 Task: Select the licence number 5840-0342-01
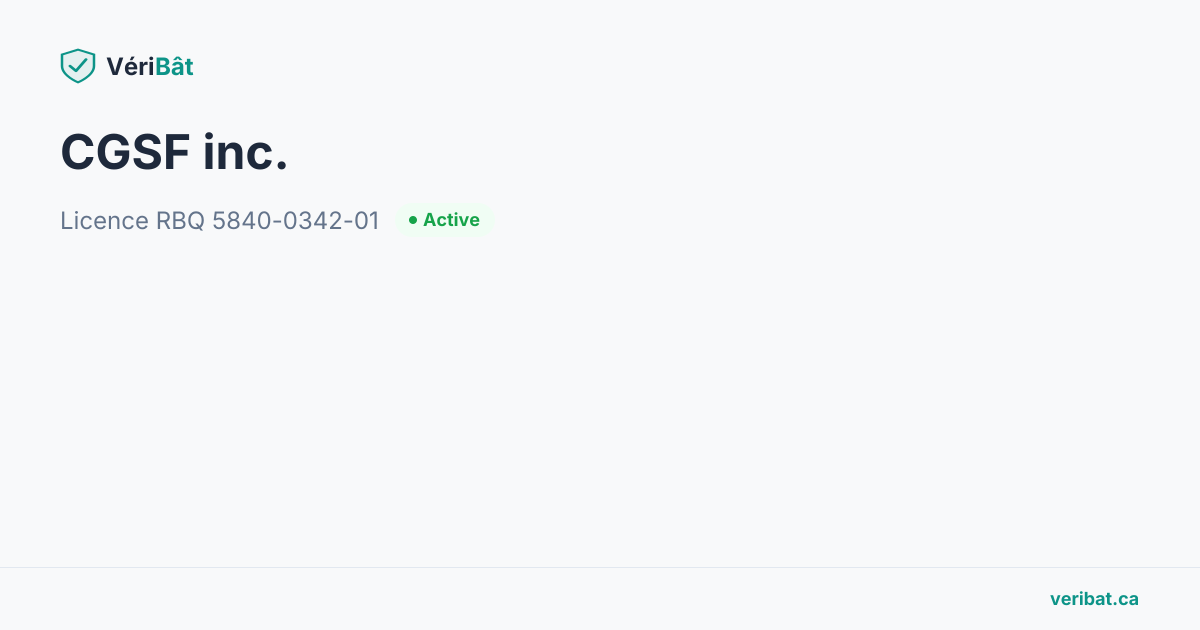click(296, 221)
